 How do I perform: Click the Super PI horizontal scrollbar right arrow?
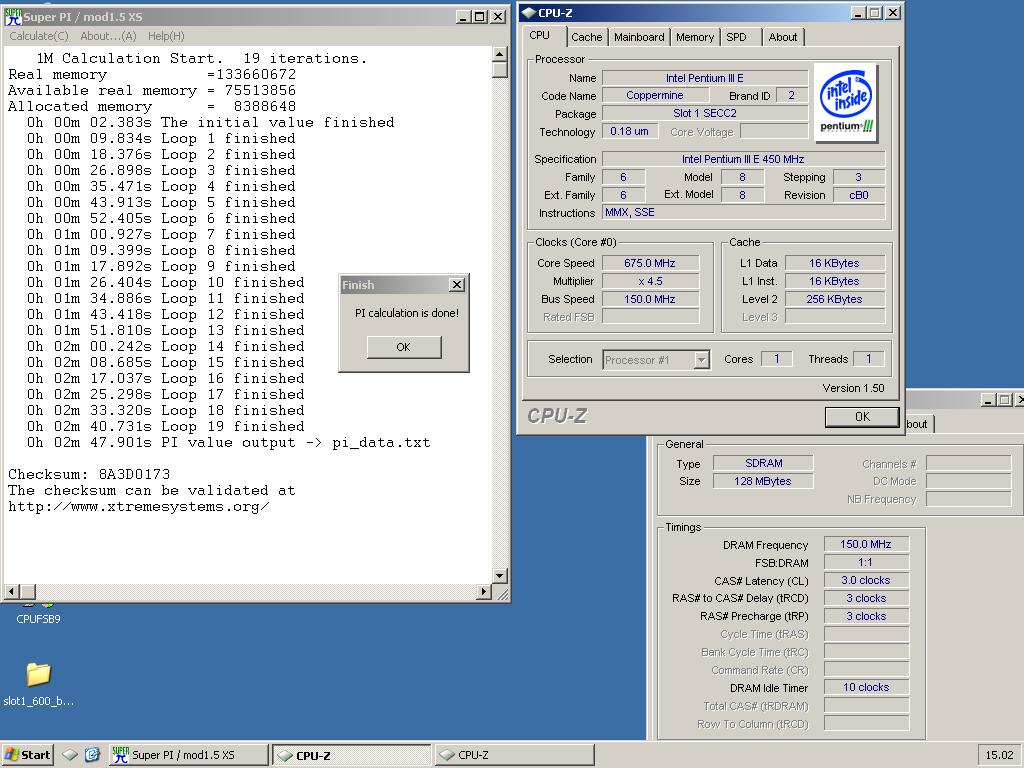click(x=483, y=592)
